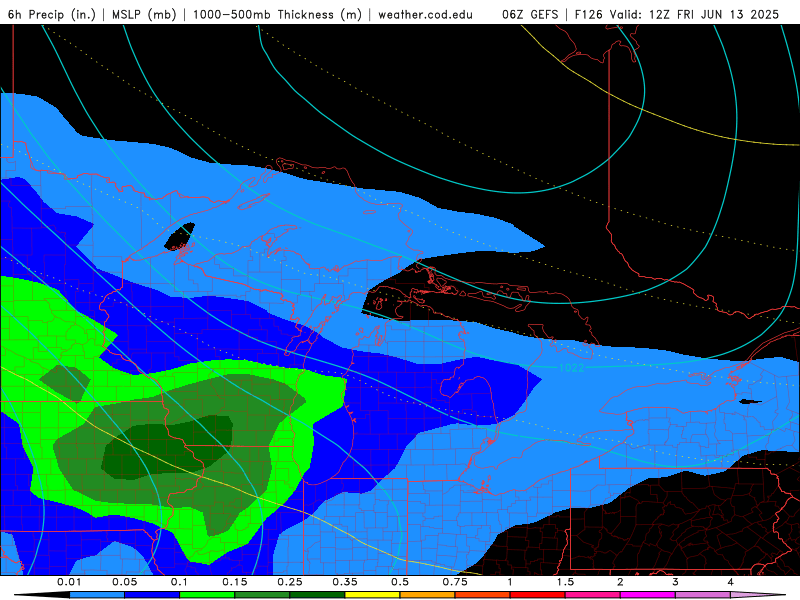This screenshot has width=800, height=600.
Task: Click the 0.5 legend value
Action: pyautogui.click(x=400, y=582)
